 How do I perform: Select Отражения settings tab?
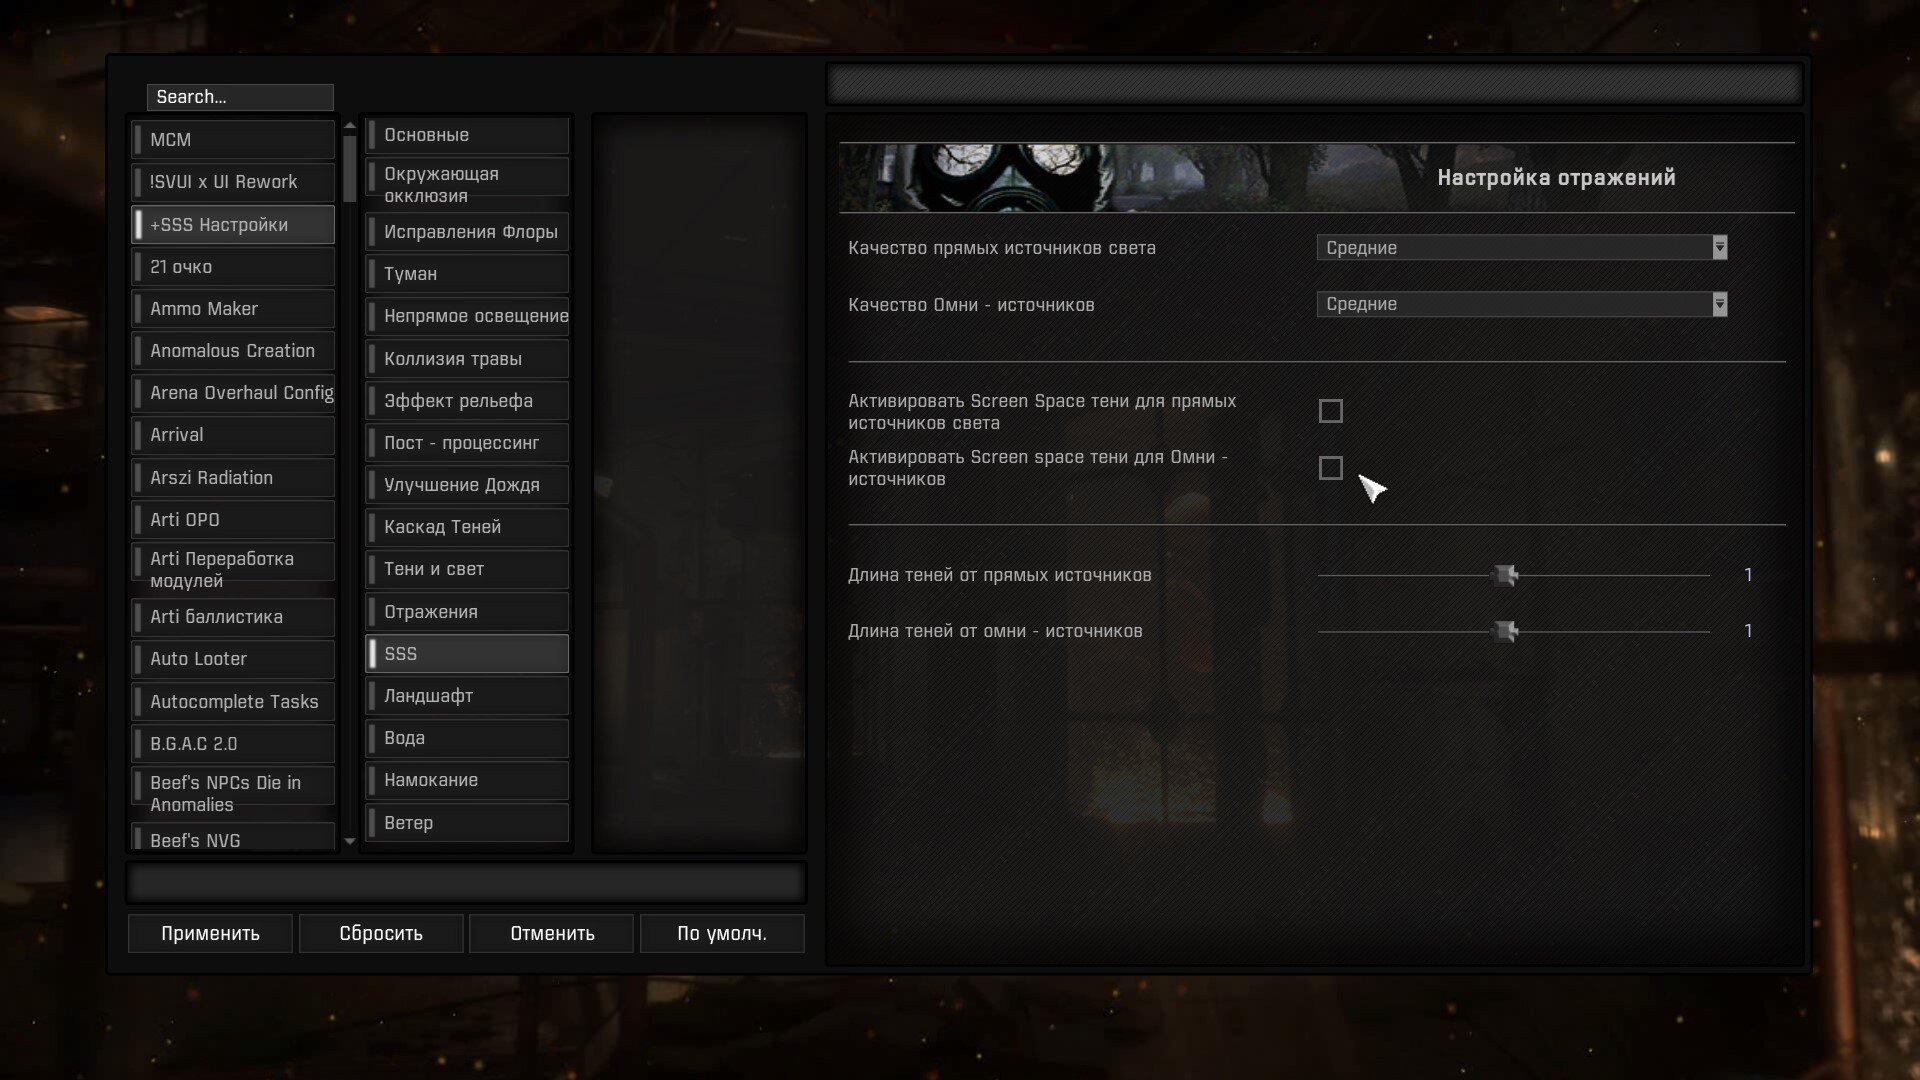(x=467, y=611)
